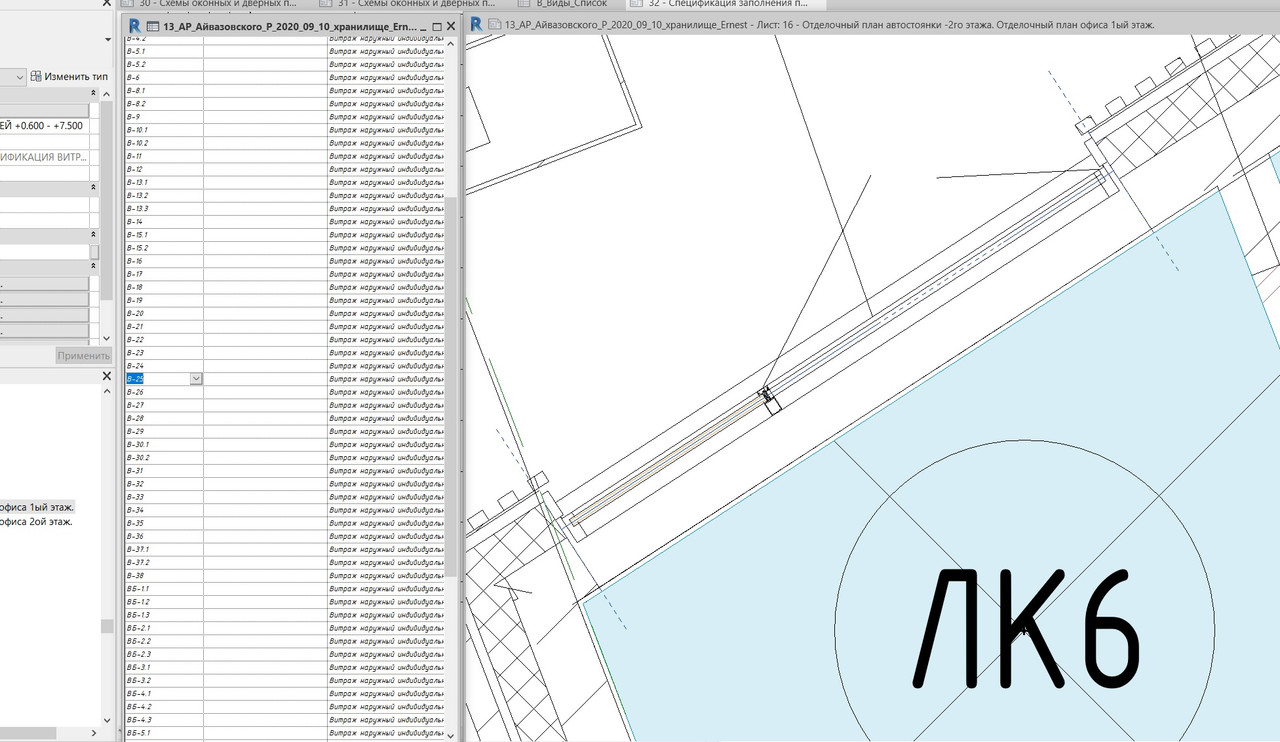
Task: Select the В-27 row cell
Action: 164,405
